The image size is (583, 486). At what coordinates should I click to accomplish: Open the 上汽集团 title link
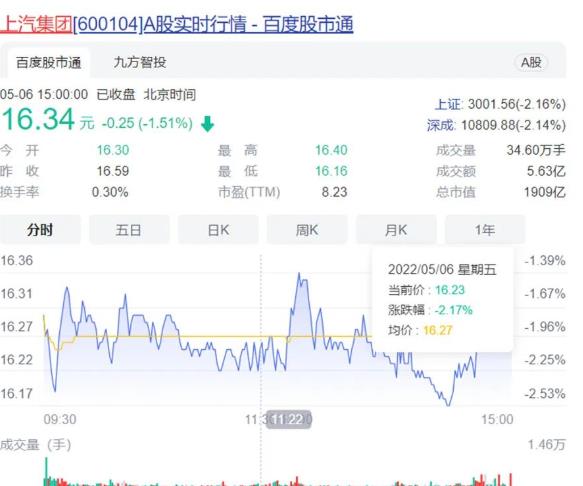pos(36,25)
